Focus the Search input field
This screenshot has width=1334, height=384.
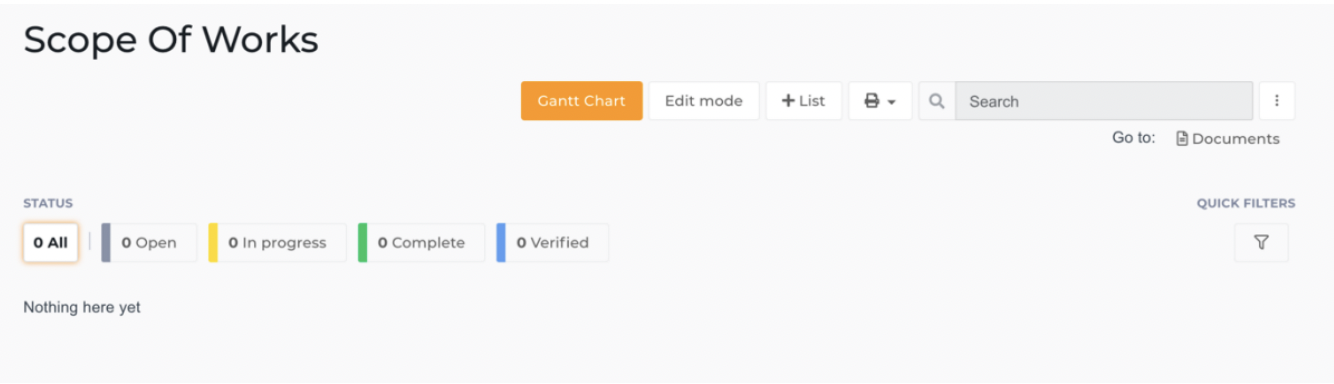(x=1104, y=101)
